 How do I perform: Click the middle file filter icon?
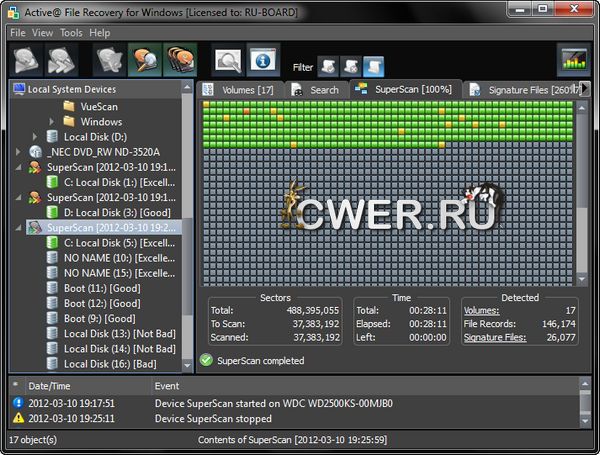pos(350,67)
